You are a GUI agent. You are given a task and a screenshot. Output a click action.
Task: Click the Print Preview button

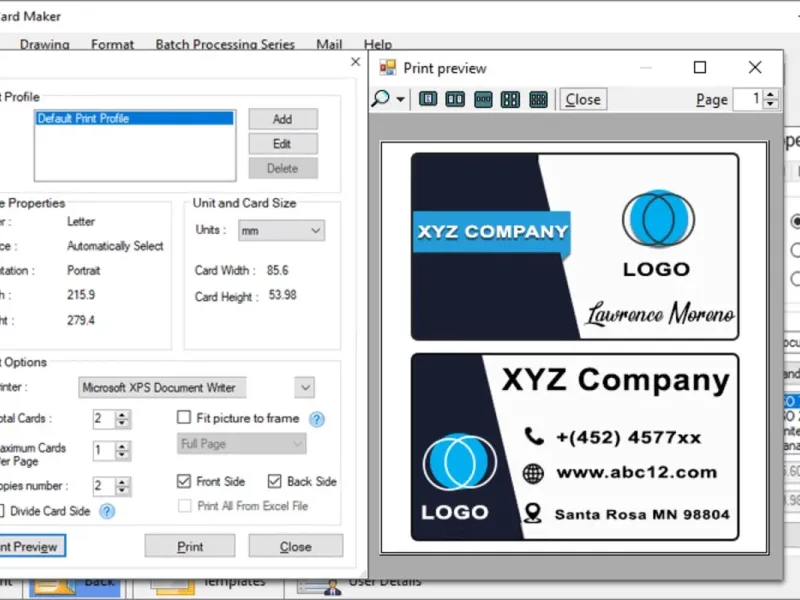pyautogui.click(x=33, y=546)
